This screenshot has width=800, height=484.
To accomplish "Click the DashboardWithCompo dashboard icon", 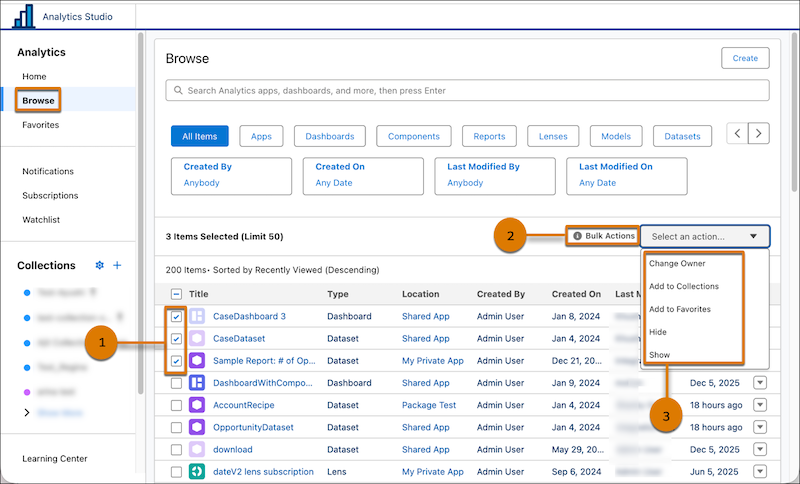I will pyautogui.click(x=197, y=383).
